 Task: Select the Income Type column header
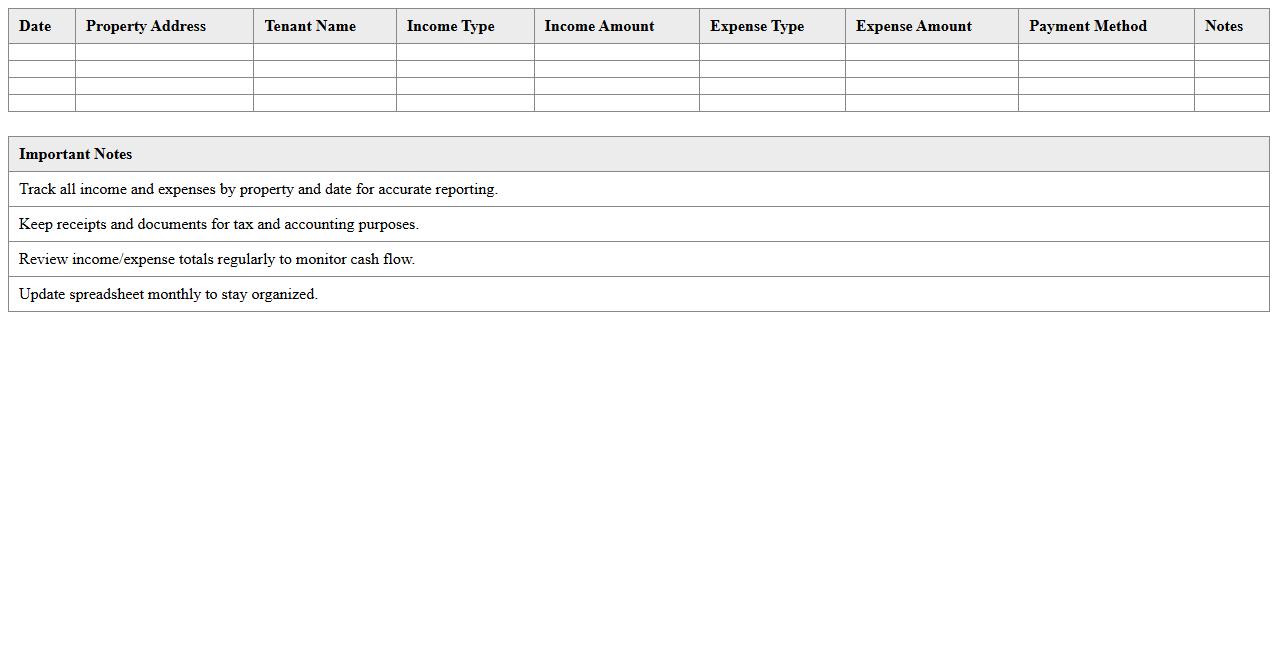[x=451, y=26]
